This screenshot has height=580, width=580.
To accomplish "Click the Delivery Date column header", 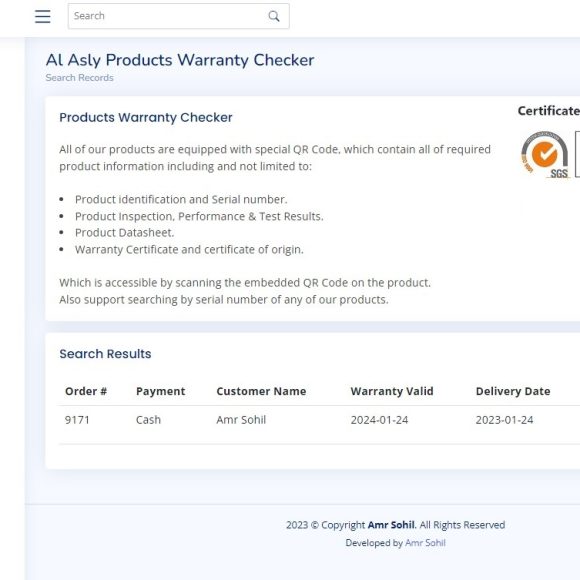I will [513, 391].
